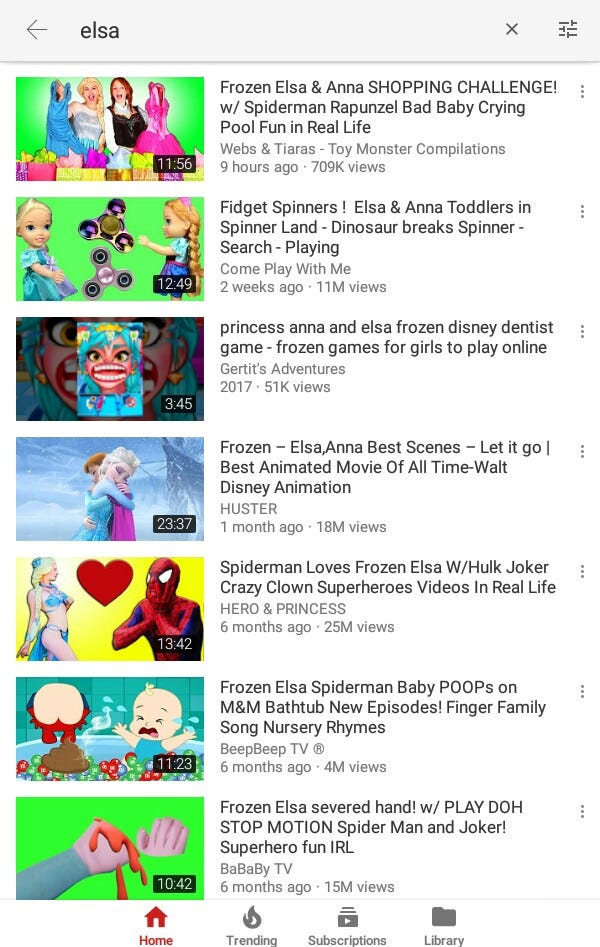The height and width of the screenshot is (947, 600).
Task: Open the 23:37 Frozen Best Scenes thumbnail
Action: [110, 489]
